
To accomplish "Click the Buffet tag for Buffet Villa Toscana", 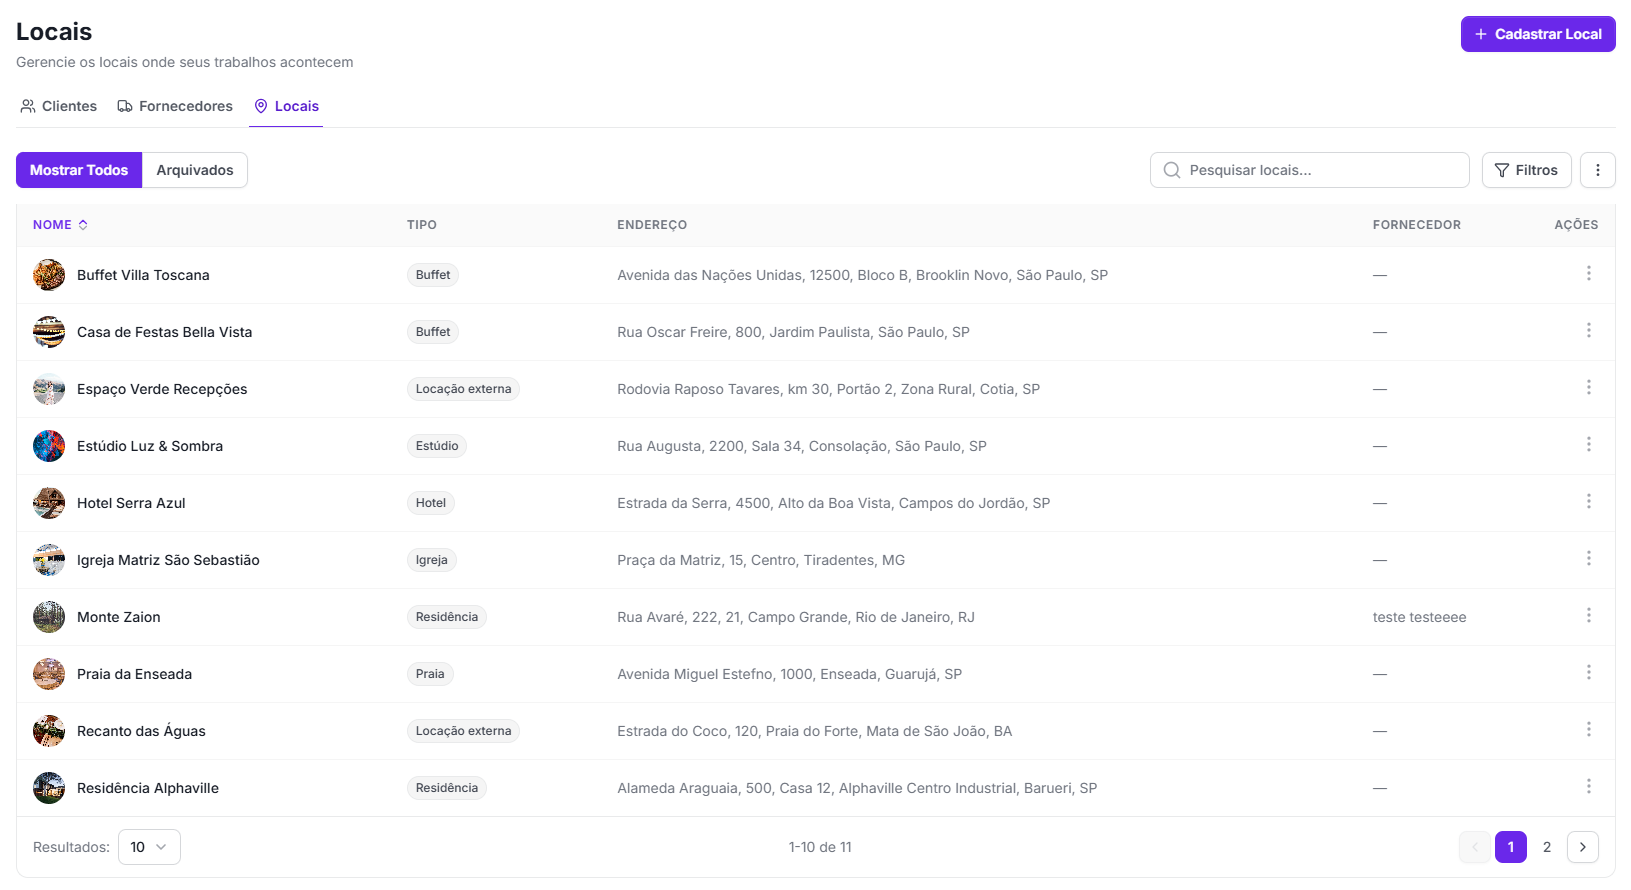I will tap(433, 275).
